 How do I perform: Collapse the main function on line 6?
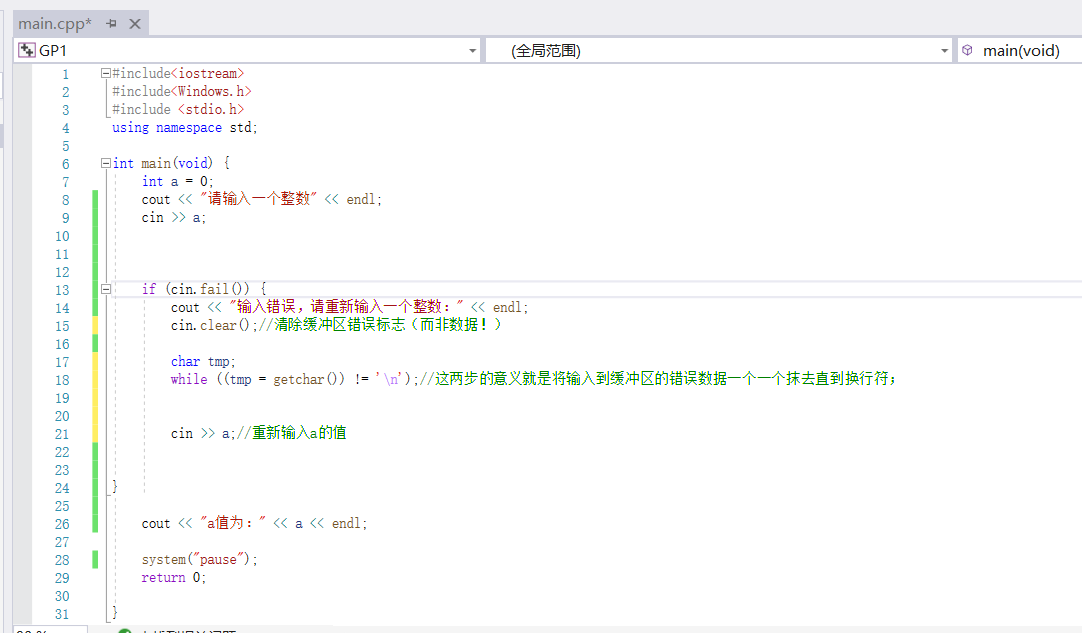(x=106, y=164)
